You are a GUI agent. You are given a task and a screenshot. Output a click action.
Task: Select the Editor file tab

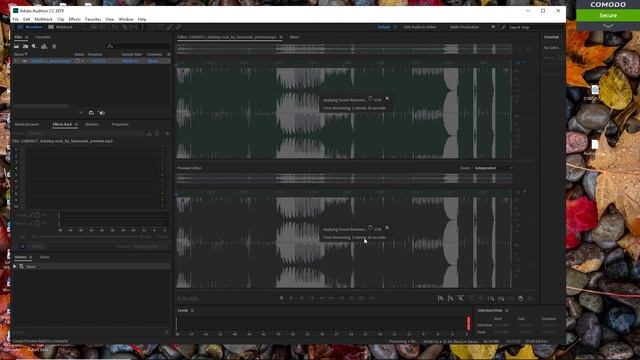[227, 37]
